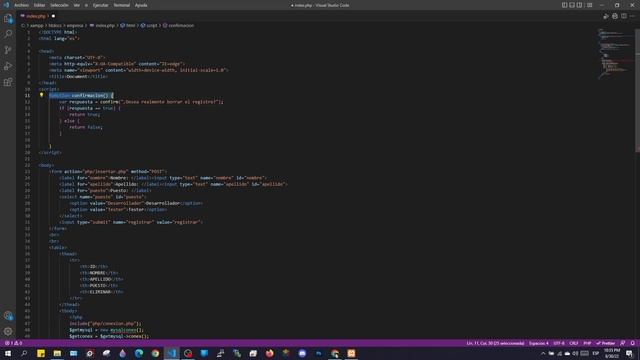Click the Espacios: 4 indentation status
Screen dimensions: 640x360
point(538,343)
